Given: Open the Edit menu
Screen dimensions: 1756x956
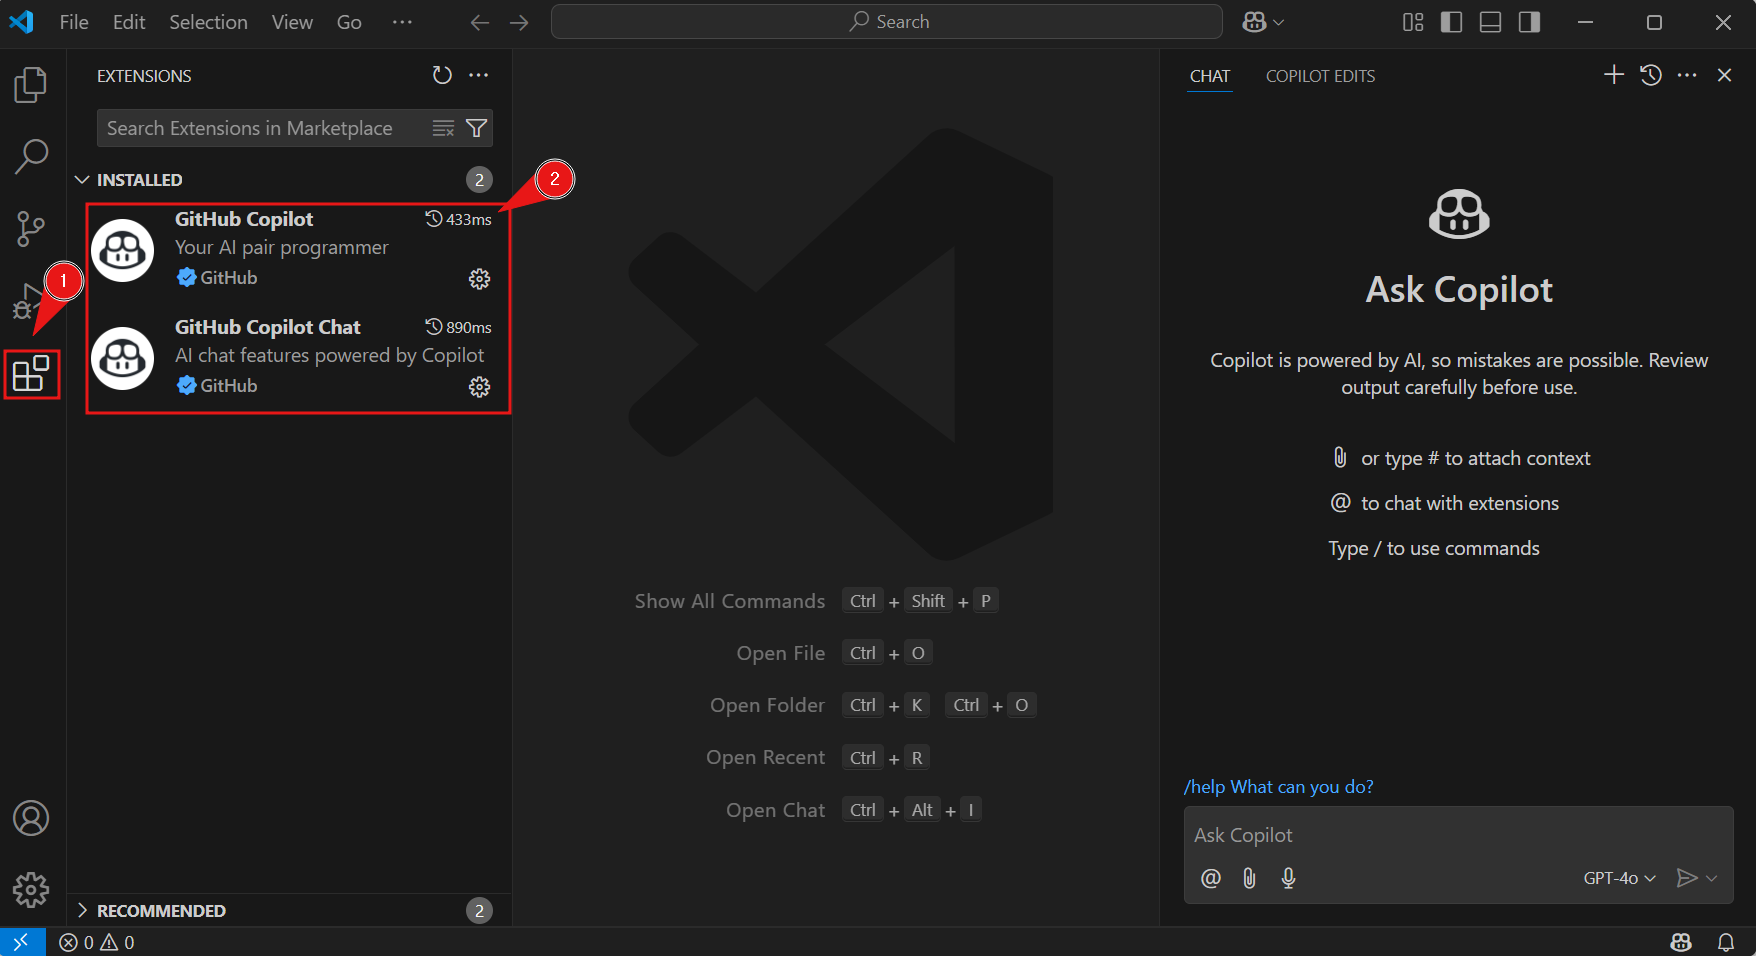Looking at the screenshot, I should (x=129, y=22).
